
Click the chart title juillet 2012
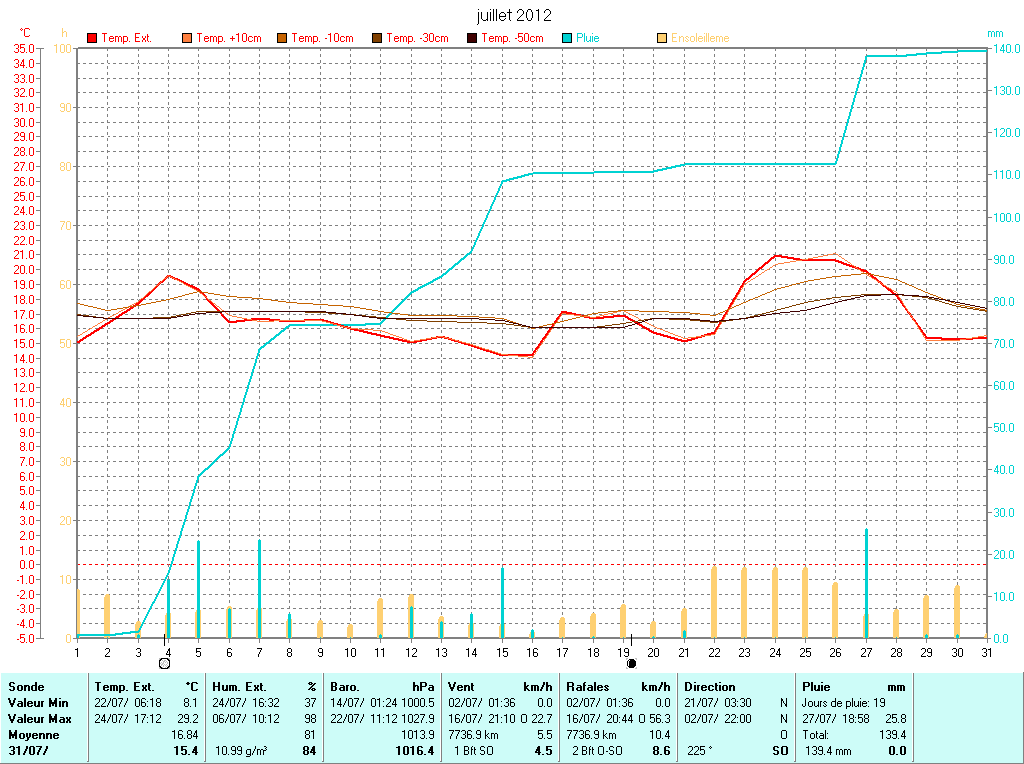coord(512,16)
